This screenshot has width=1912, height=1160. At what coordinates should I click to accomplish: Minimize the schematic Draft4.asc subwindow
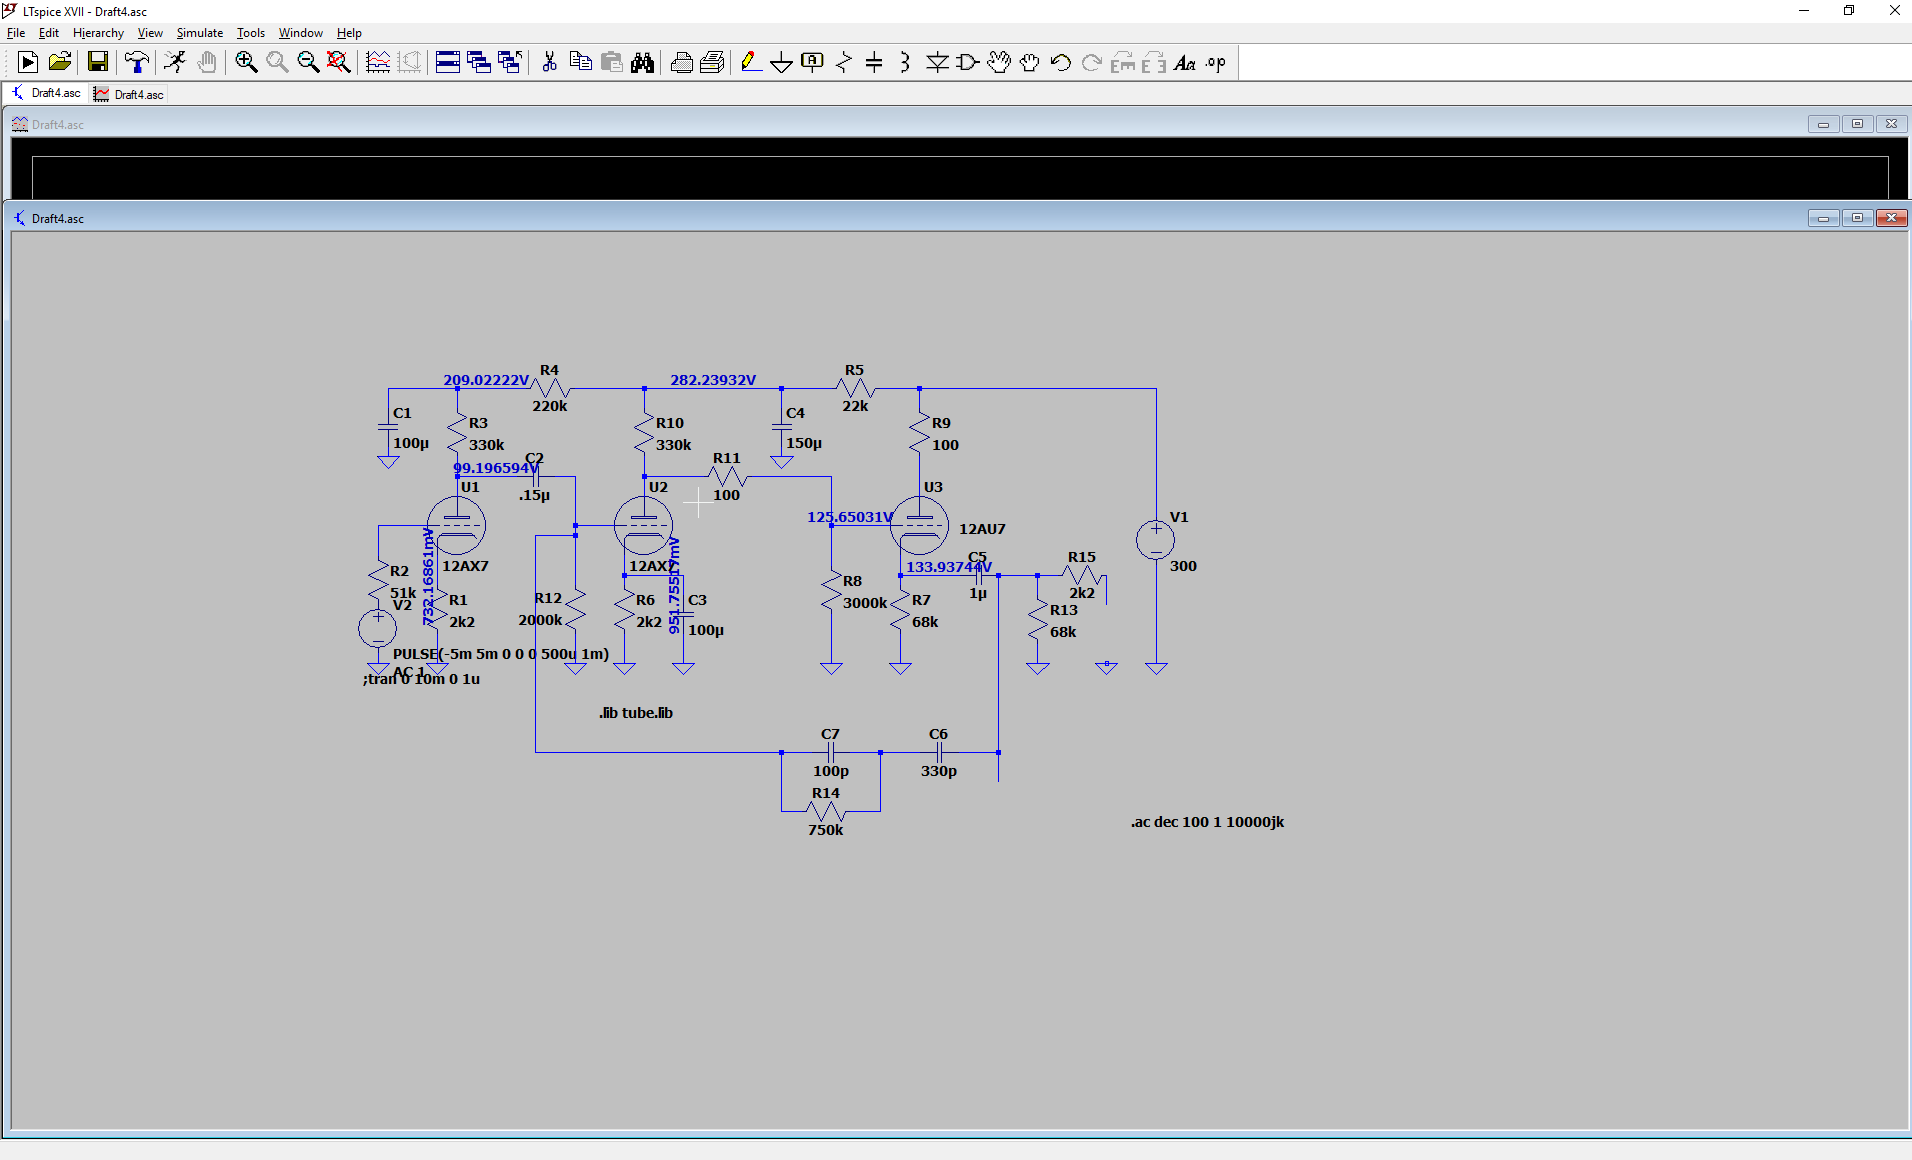[x=1823, y=218]
